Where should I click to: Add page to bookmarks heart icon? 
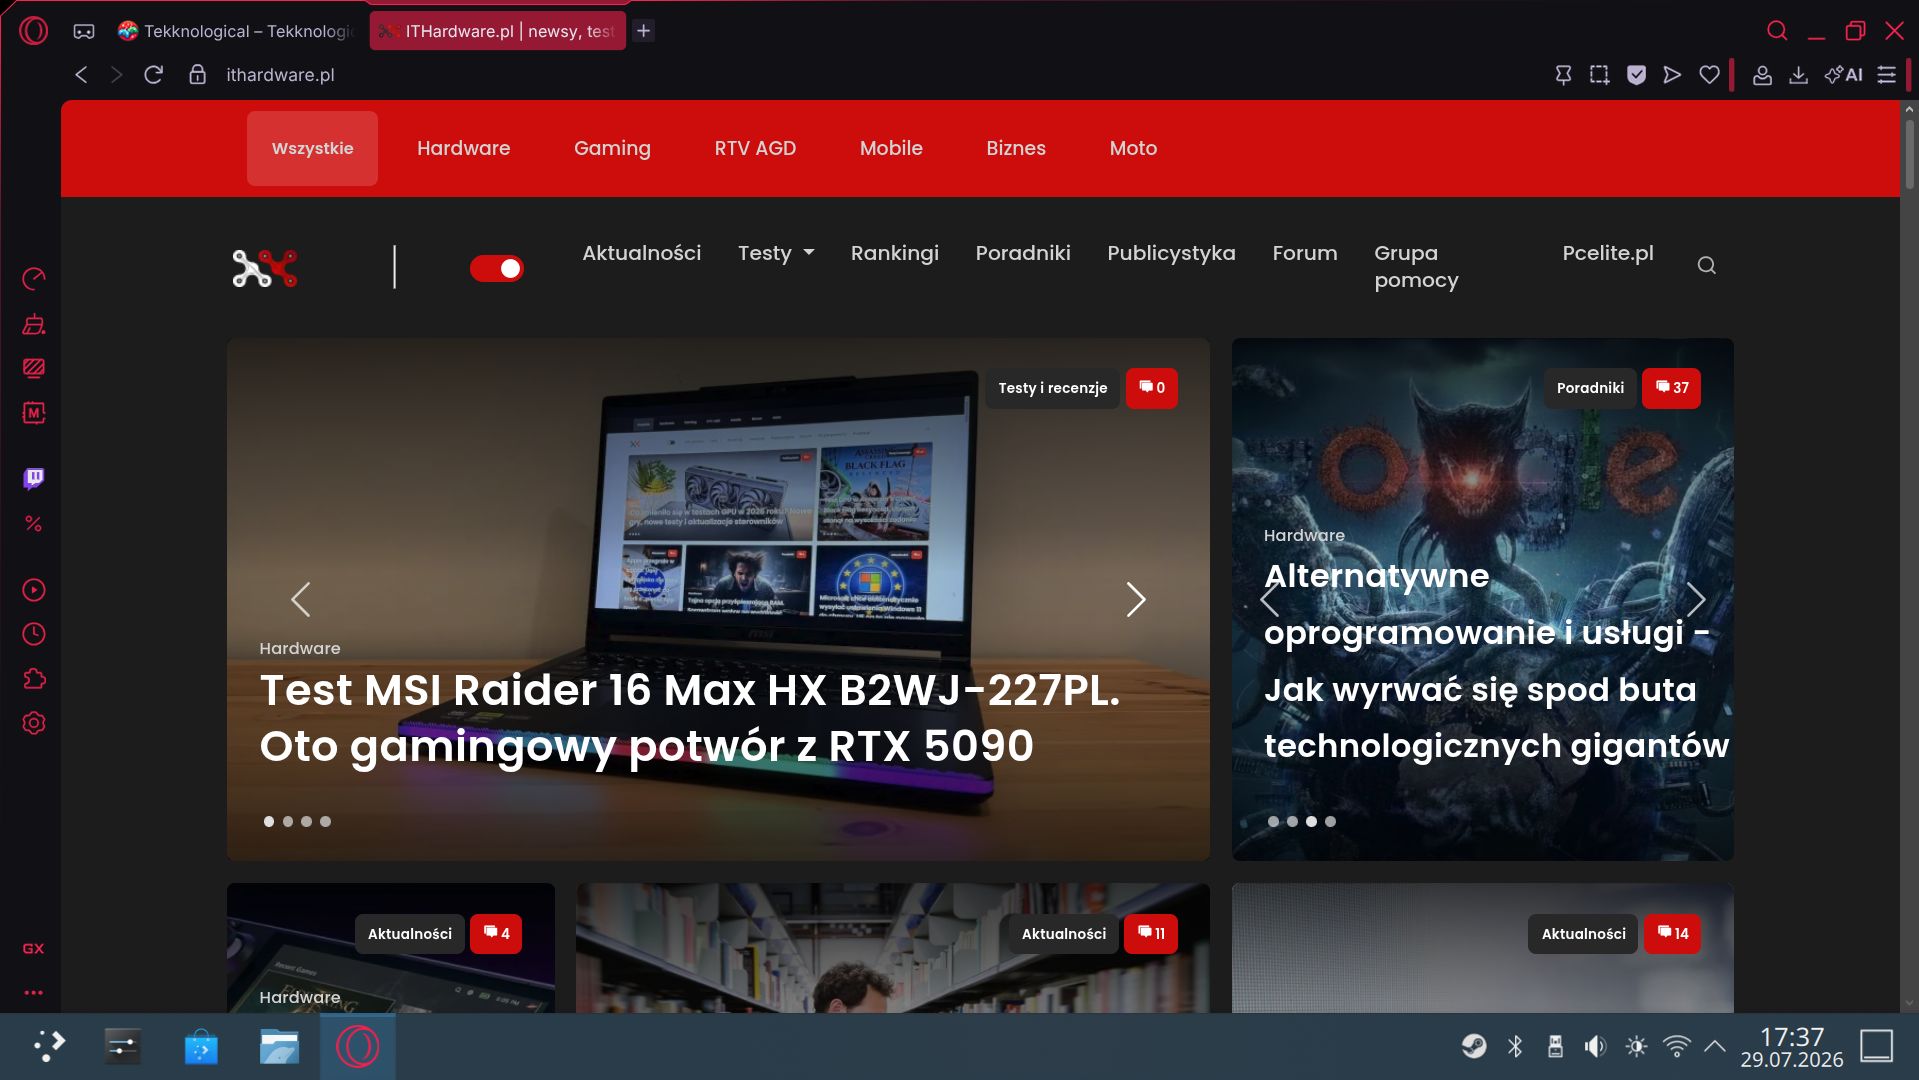(x=1709, y=75)
